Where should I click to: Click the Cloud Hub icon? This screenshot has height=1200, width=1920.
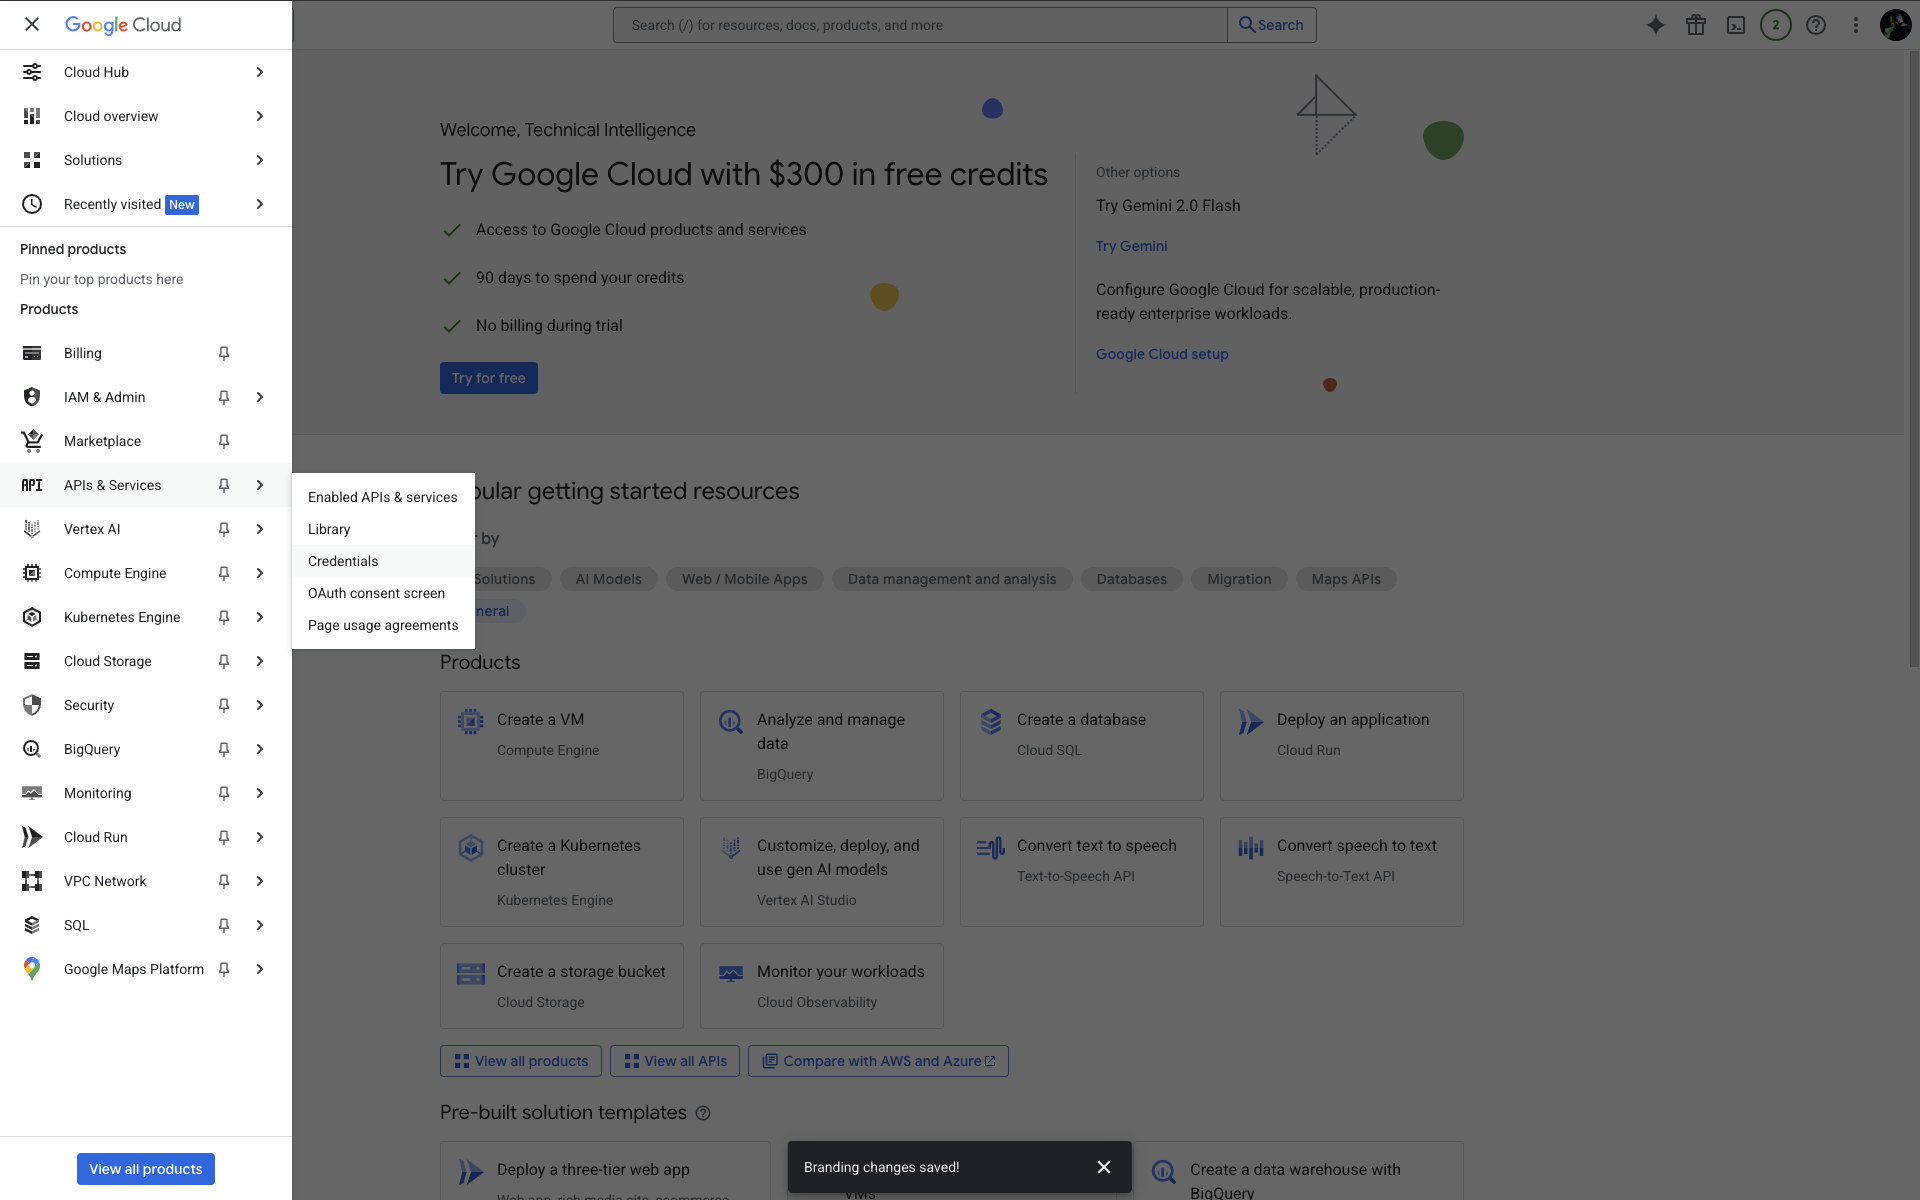[x=32, y=72]
